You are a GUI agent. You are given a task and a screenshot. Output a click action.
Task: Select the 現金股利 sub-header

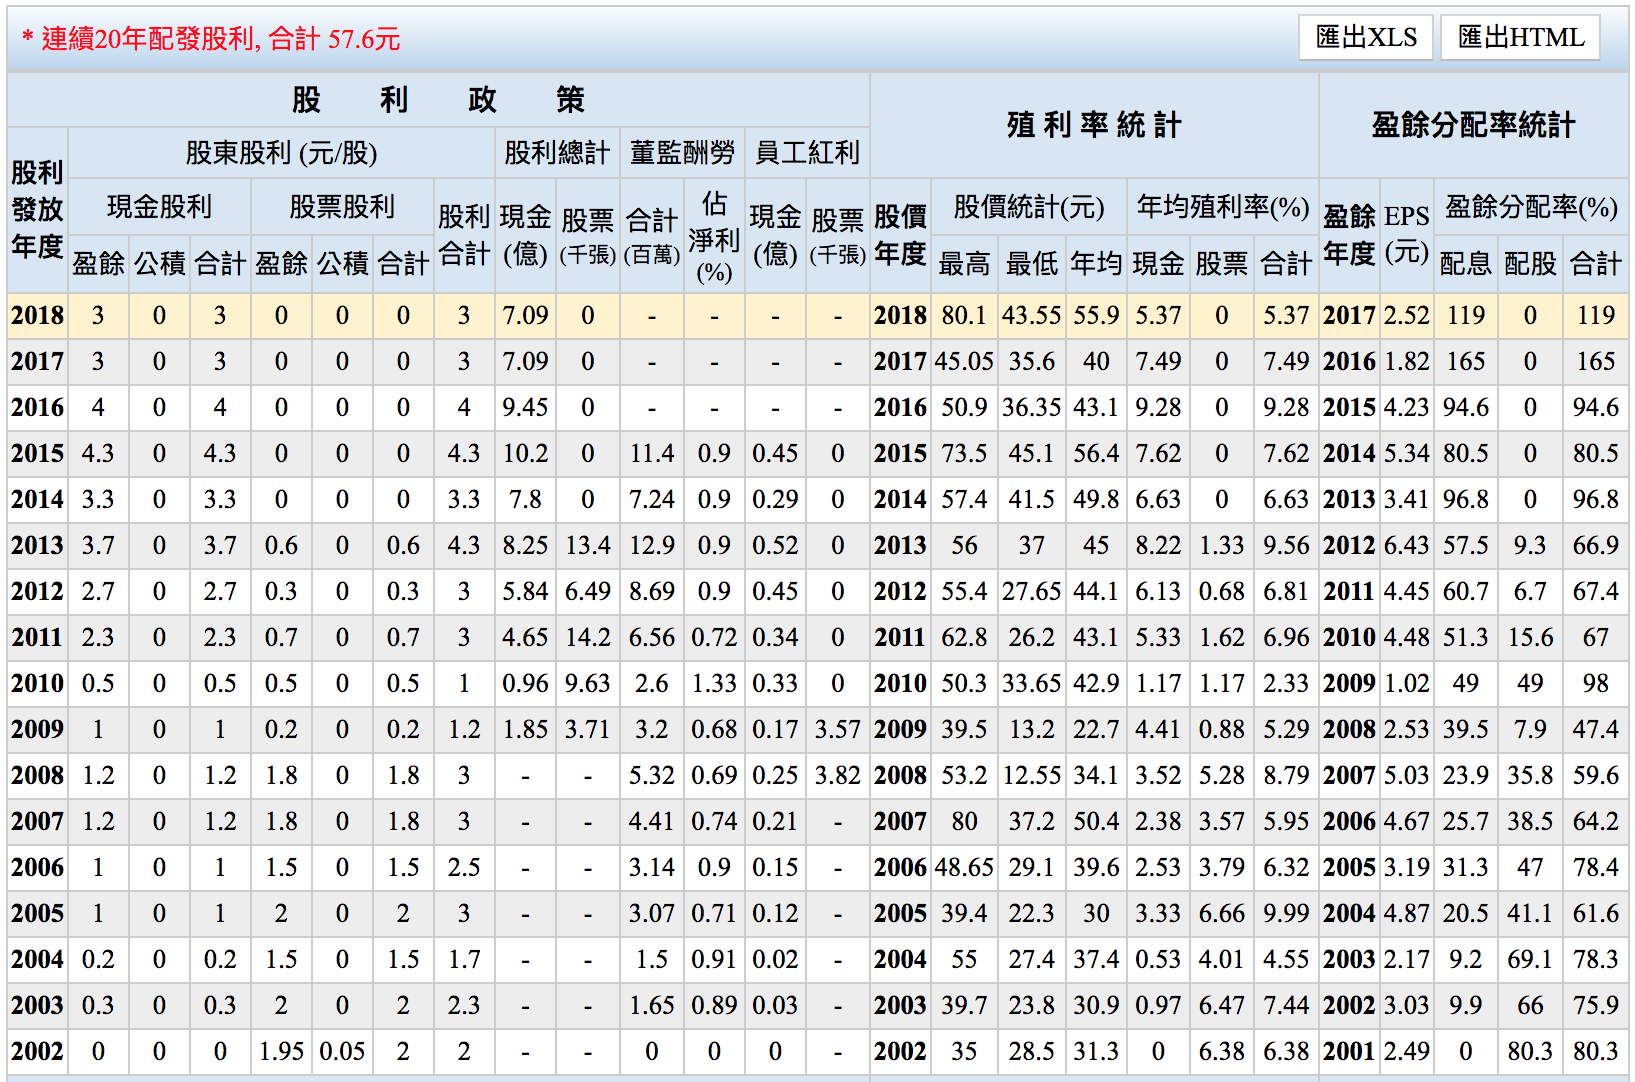point(159,207)
